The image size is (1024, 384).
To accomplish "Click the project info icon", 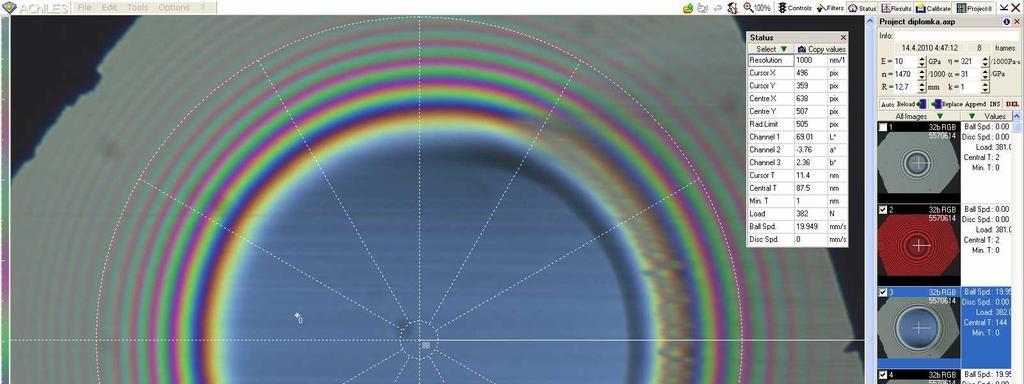I will click(1006, 22).
